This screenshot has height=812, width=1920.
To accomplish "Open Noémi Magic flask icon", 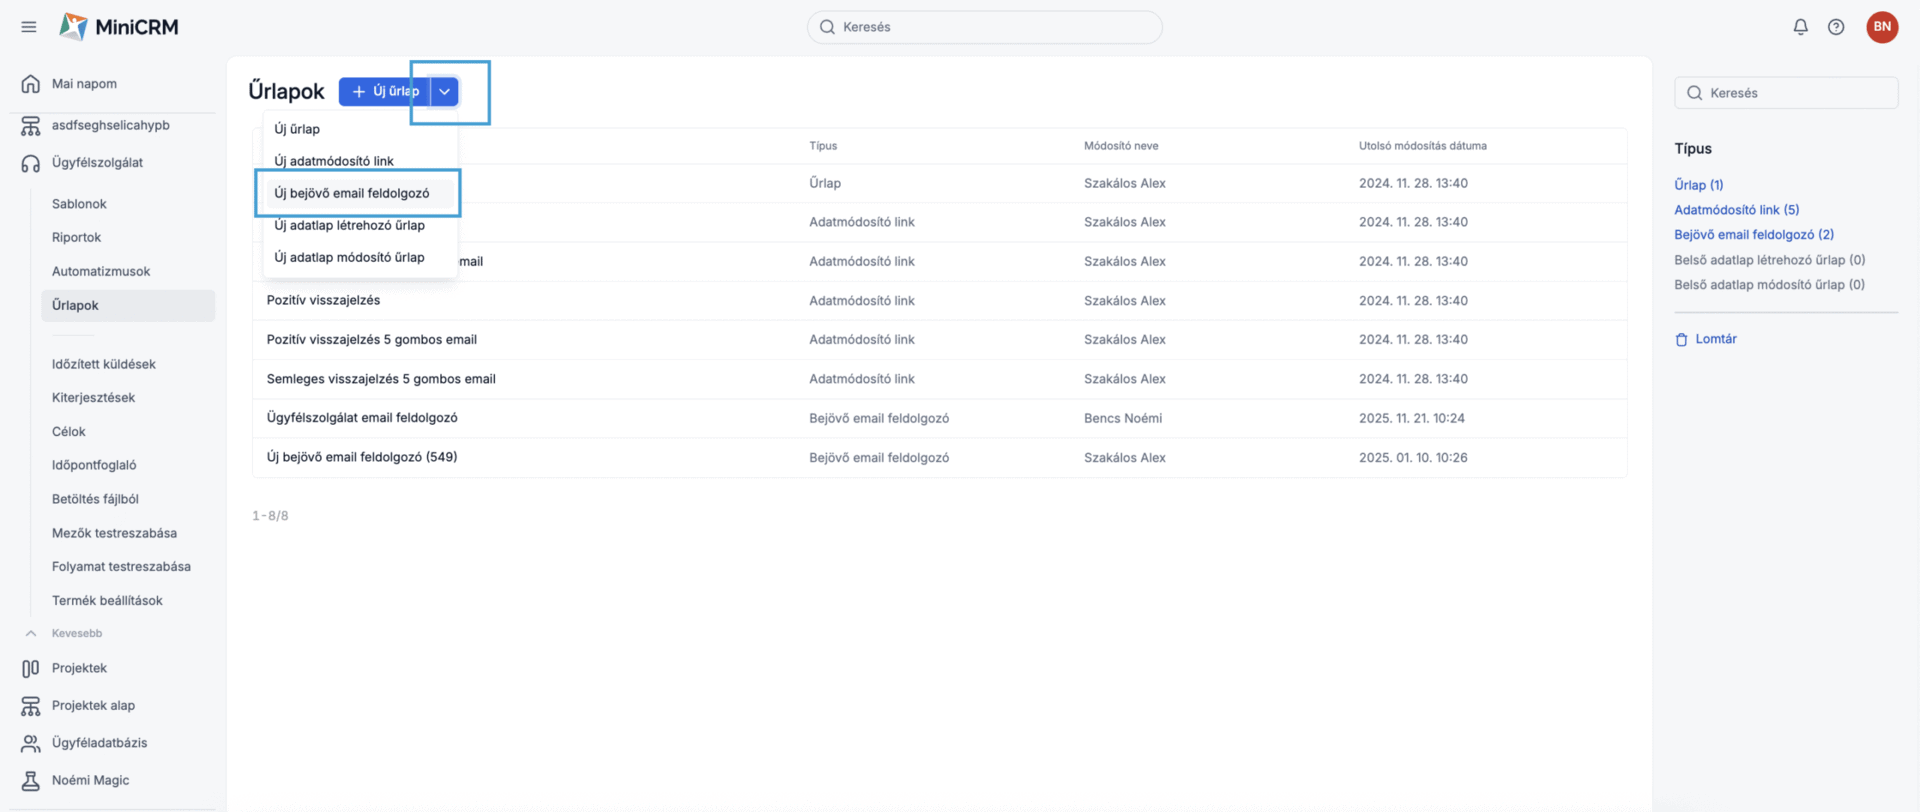I will coord(31,781).
